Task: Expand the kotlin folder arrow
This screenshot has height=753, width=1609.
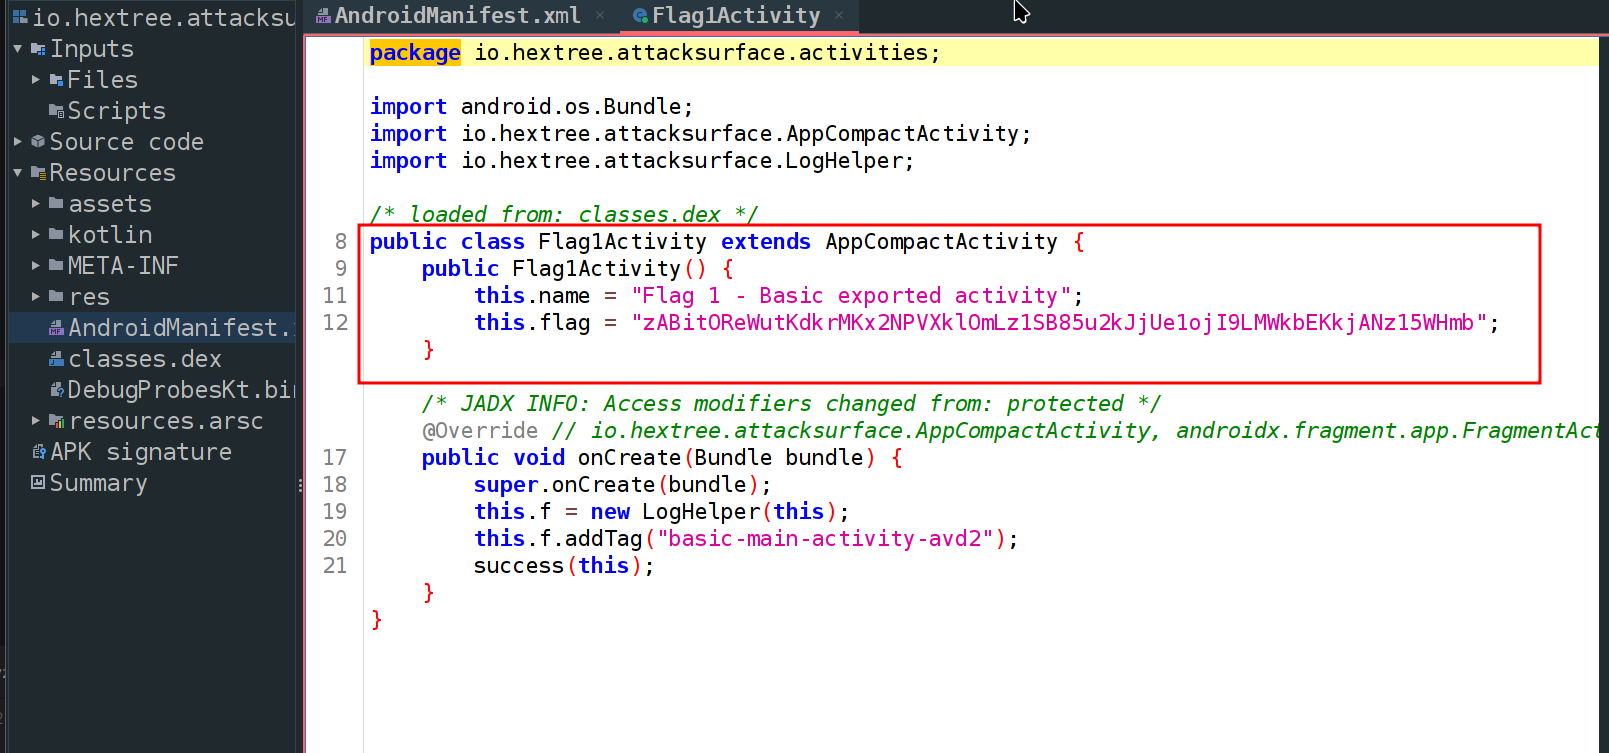Action: (36, 235)
